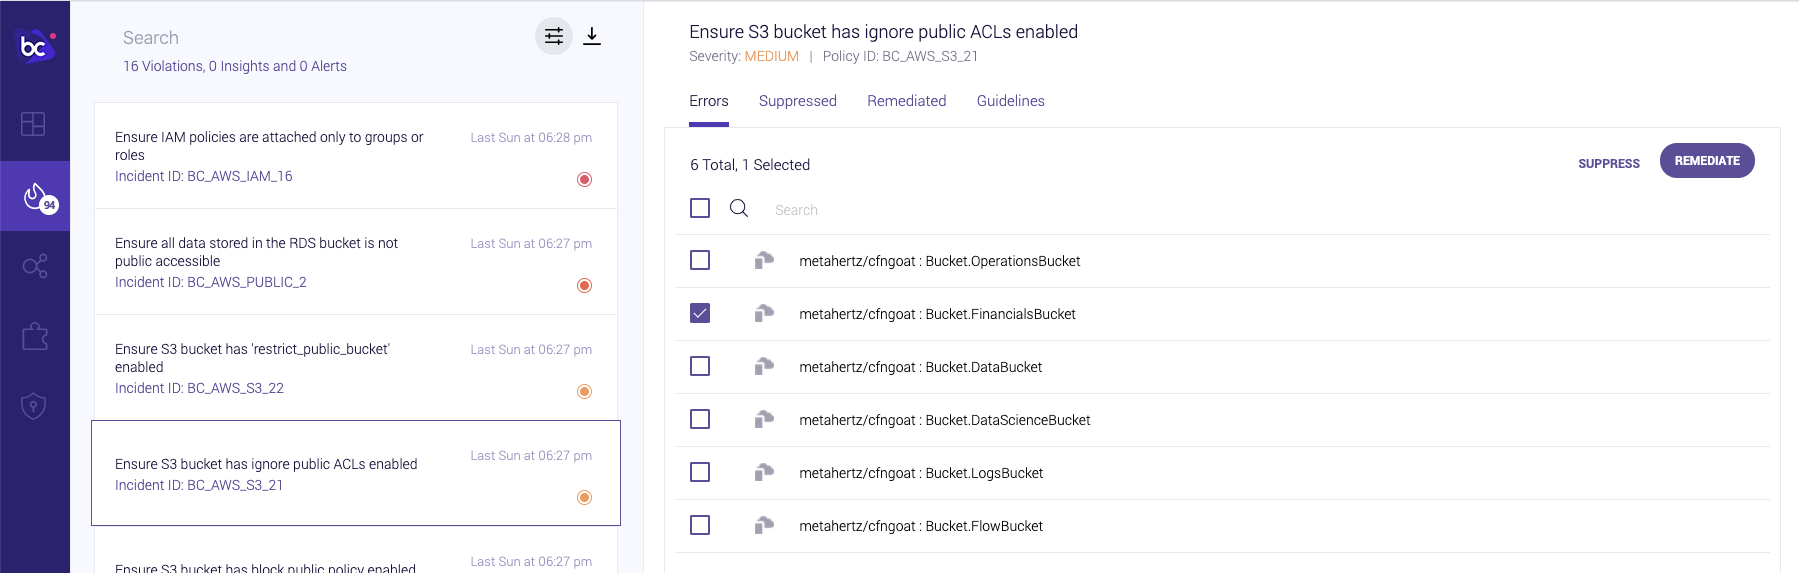Switch to the Suppressed tab
Viewport: 1799px width, 573px height.
[798, 101]
